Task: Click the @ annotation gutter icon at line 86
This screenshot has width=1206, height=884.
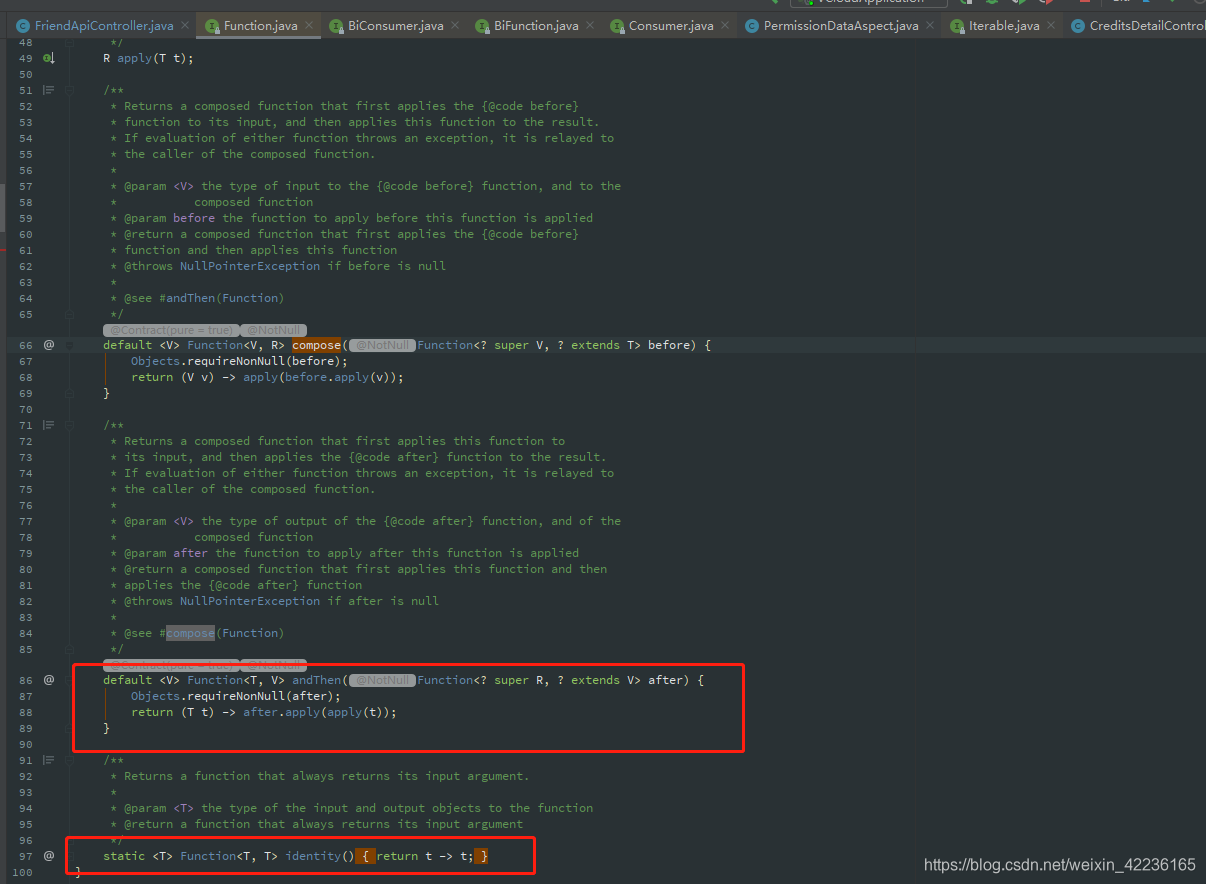Action: coord(48,680)
